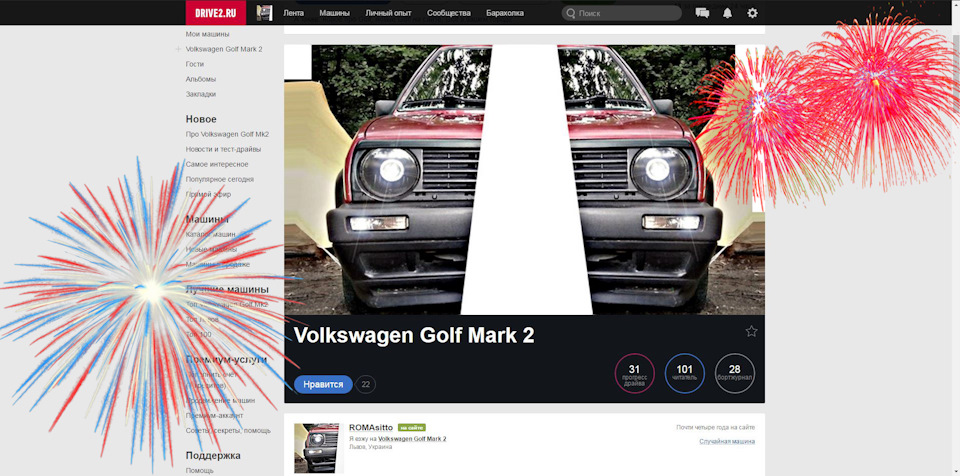Open ROMAsitto's car avatar thumbnail

[x=316, y=448]
